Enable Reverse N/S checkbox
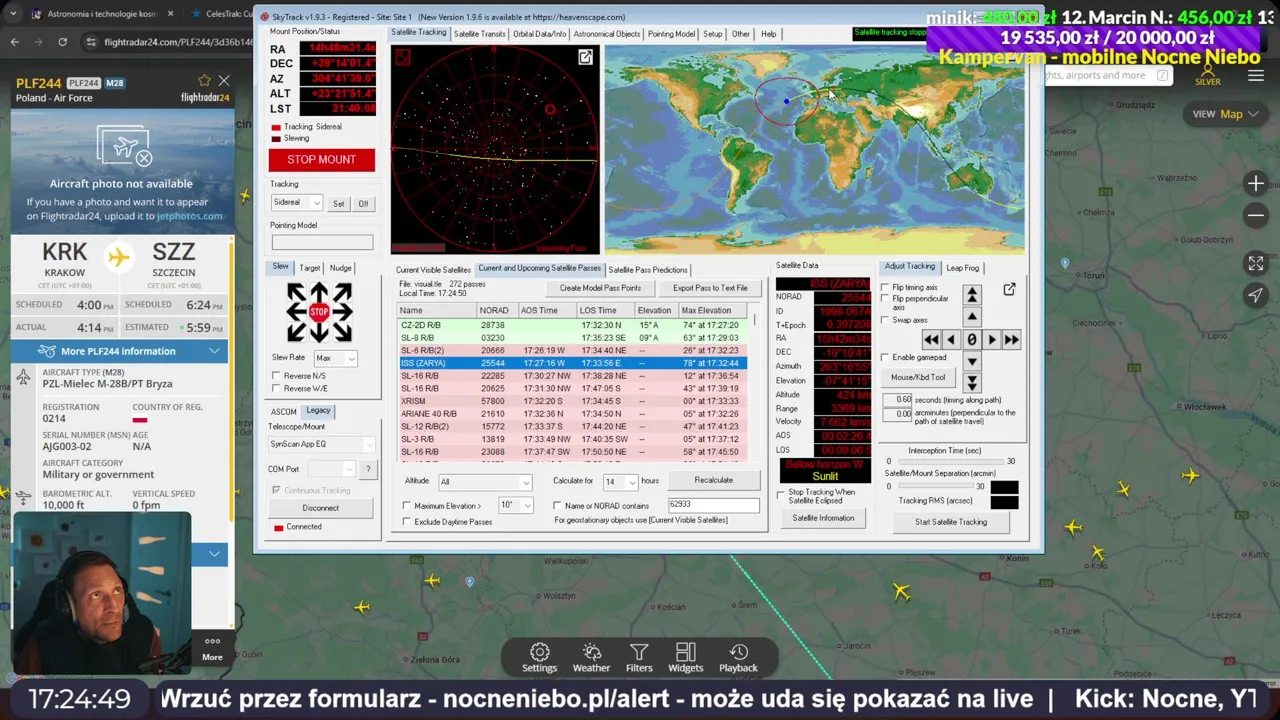 (x=276, y=376)
